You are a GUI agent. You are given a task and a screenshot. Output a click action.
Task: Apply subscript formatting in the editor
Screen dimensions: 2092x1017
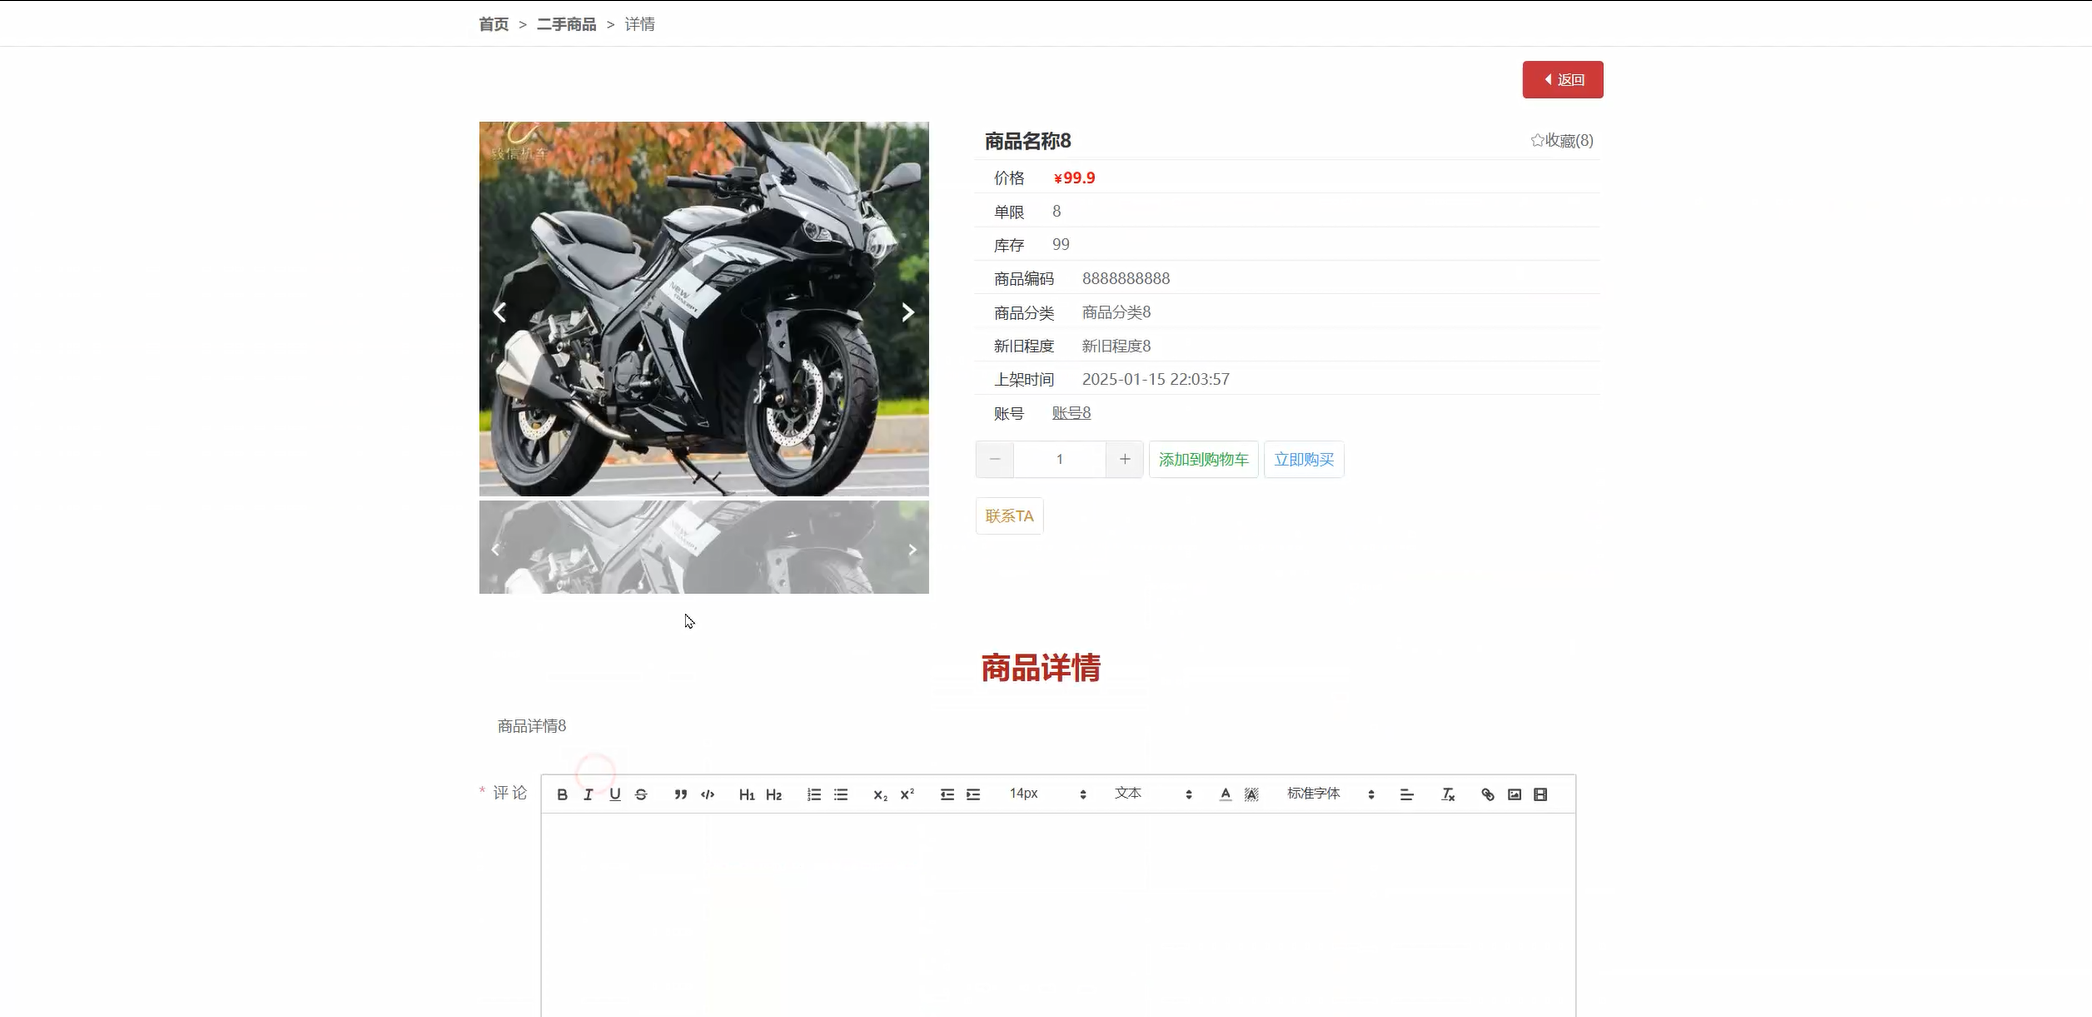(x=878, y=793)
